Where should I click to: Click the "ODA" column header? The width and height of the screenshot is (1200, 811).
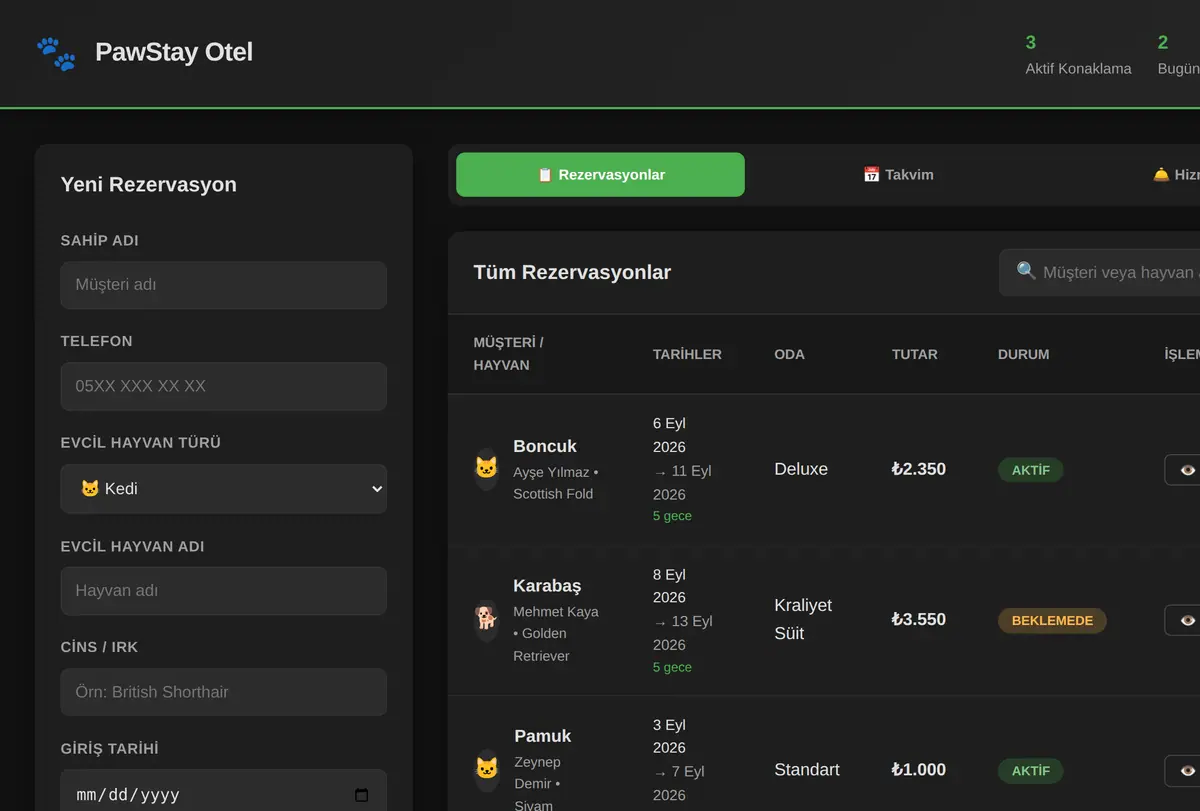[789, 354]
